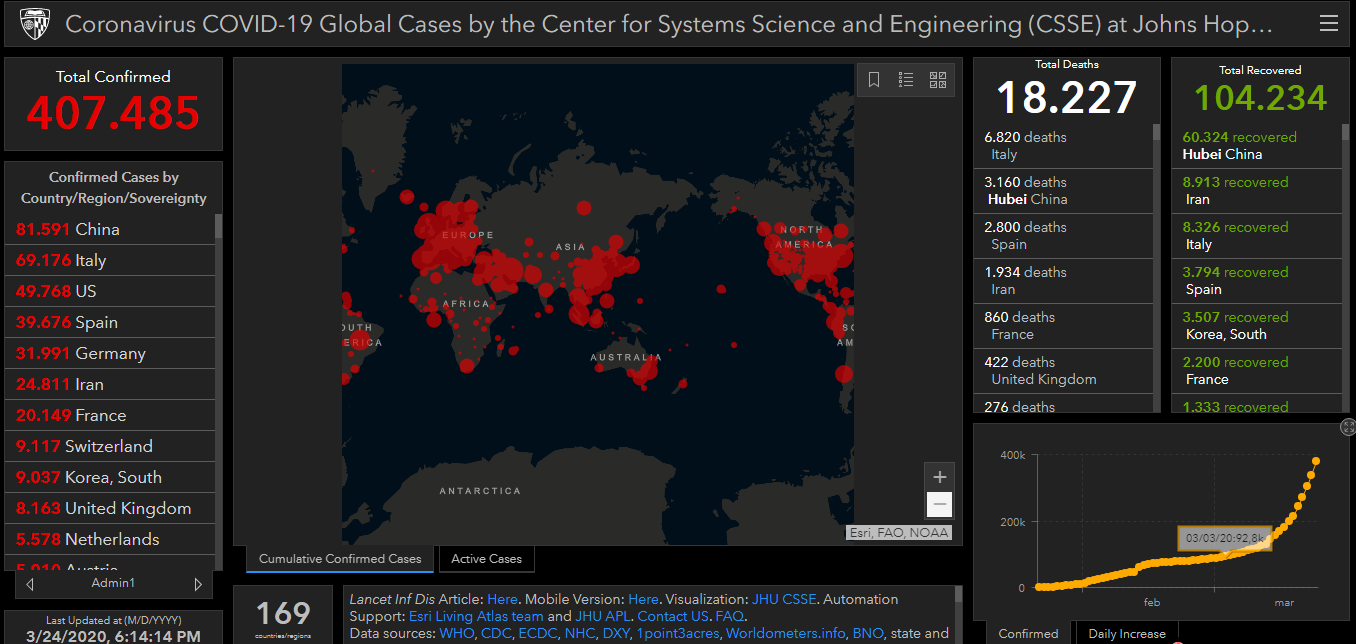
Task: Open the NHC data source link
Action: pyautogui.click(x=581, y=633)
